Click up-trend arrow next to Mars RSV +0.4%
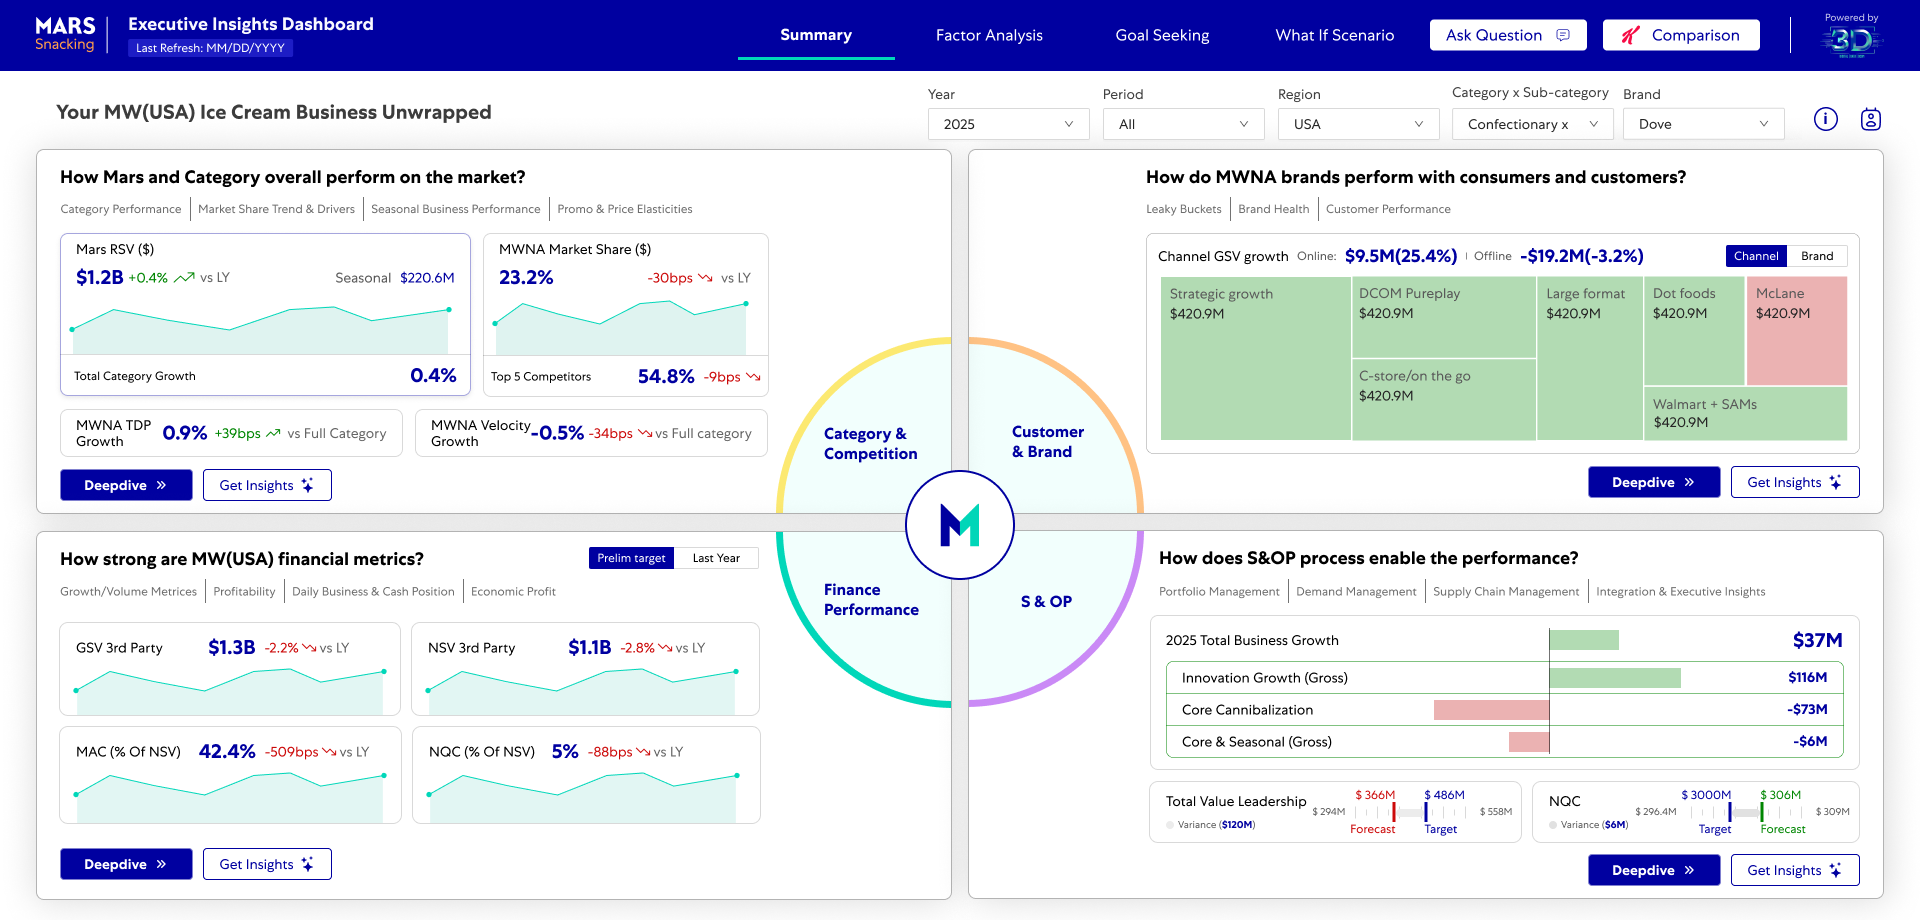 184,278
